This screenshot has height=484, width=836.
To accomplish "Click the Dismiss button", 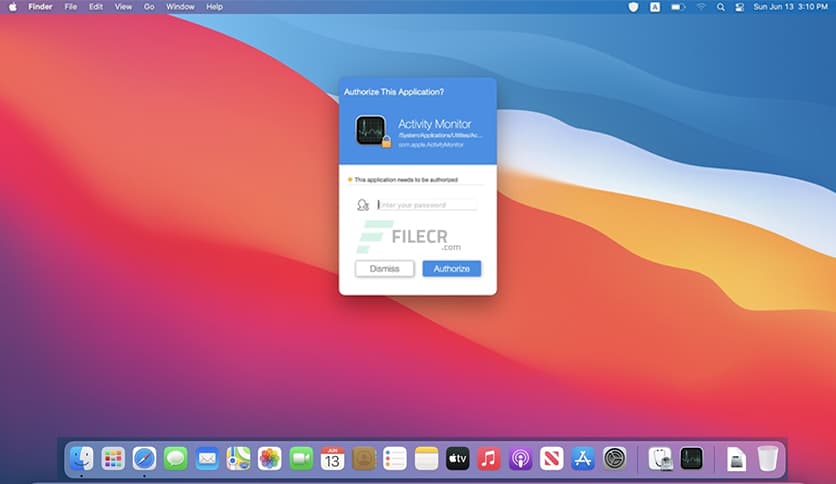I will pyautogui.click(x=384, y=269).
